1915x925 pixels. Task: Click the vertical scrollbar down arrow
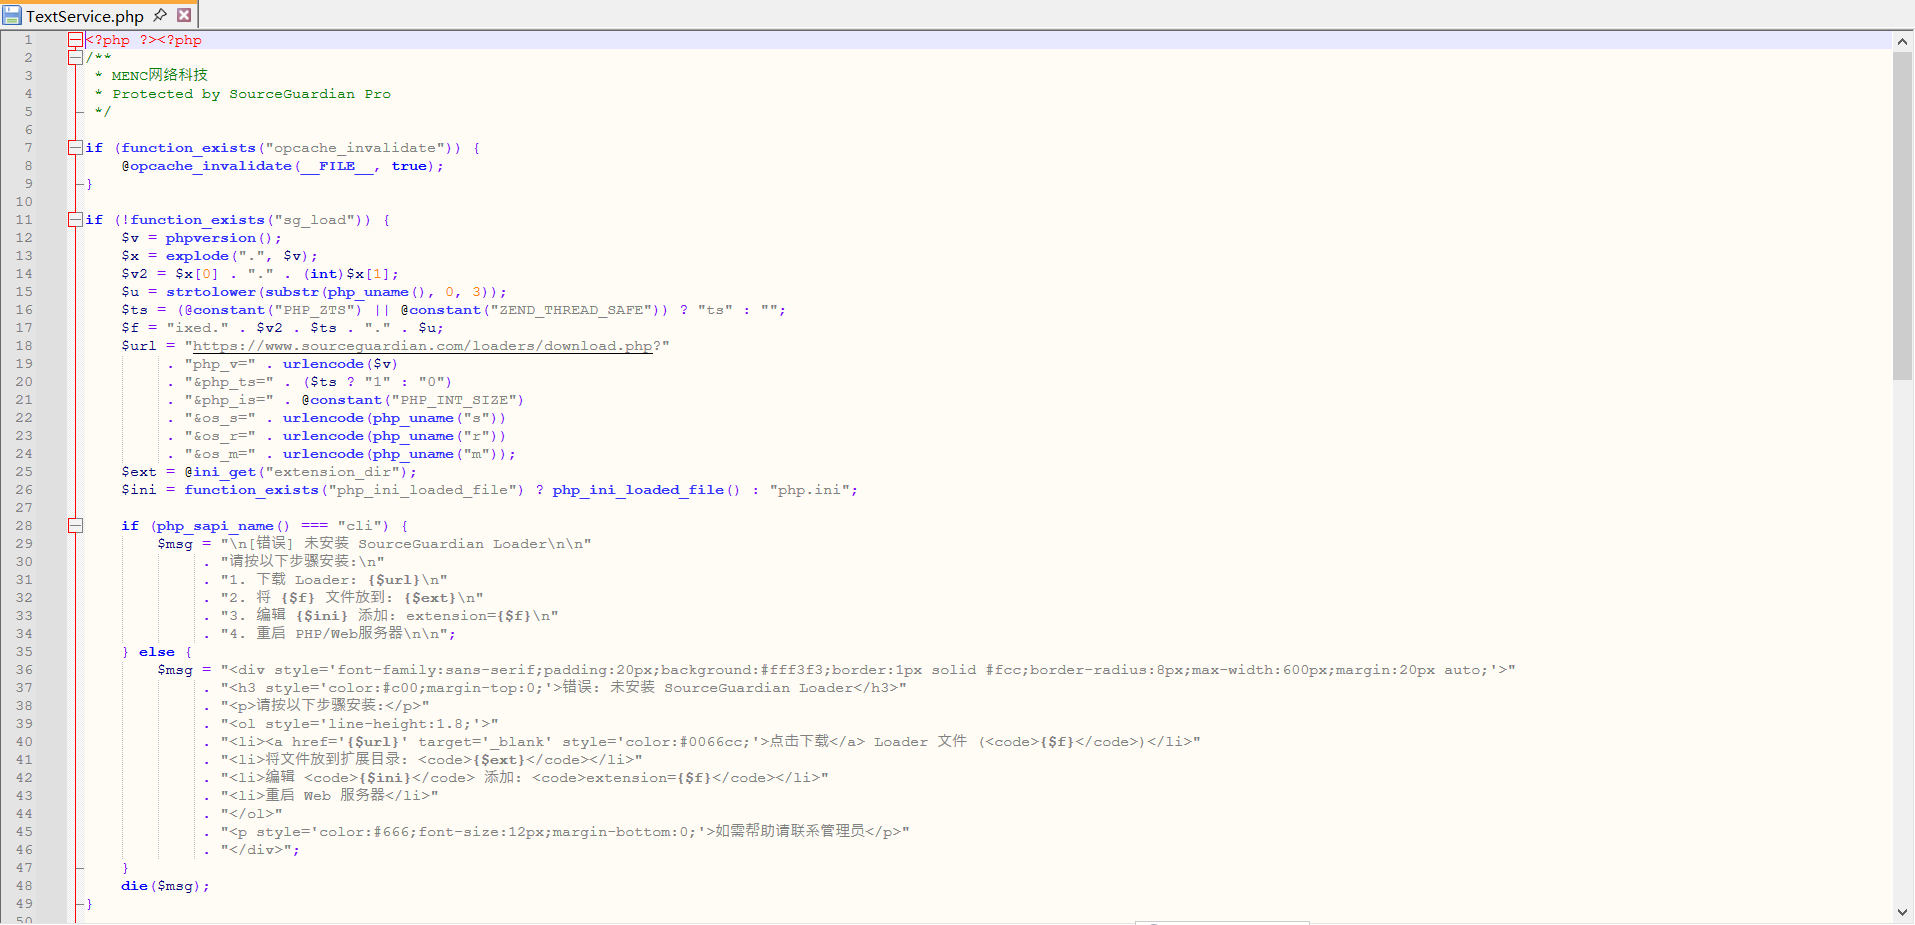(x=1902, y=912)
